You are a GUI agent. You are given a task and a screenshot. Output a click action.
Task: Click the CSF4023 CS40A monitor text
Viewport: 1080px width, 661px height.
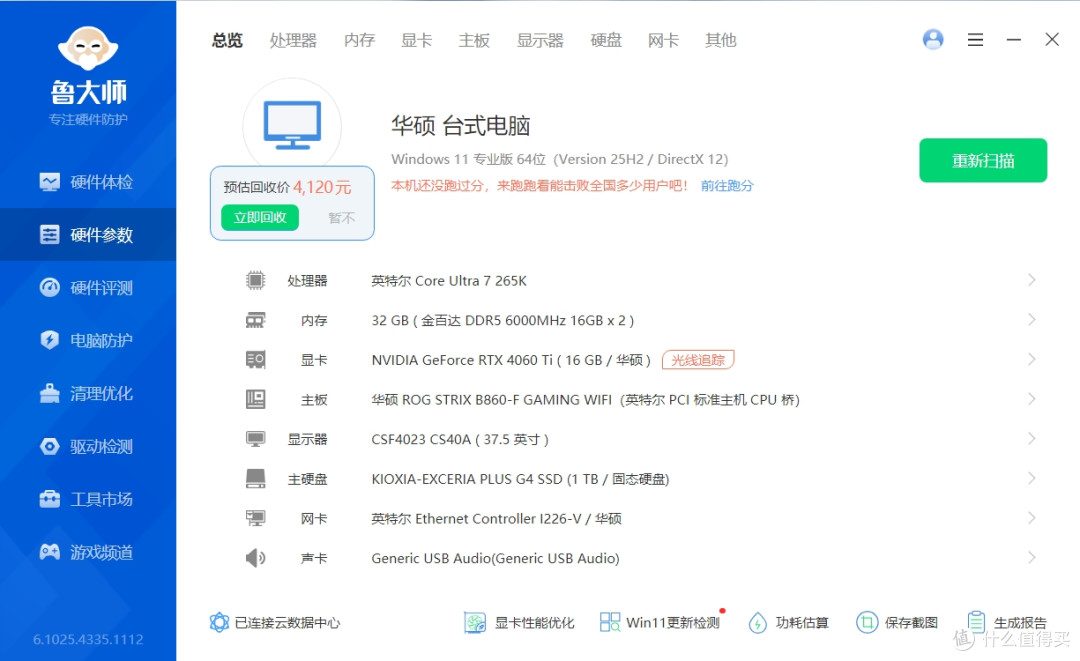460,439
